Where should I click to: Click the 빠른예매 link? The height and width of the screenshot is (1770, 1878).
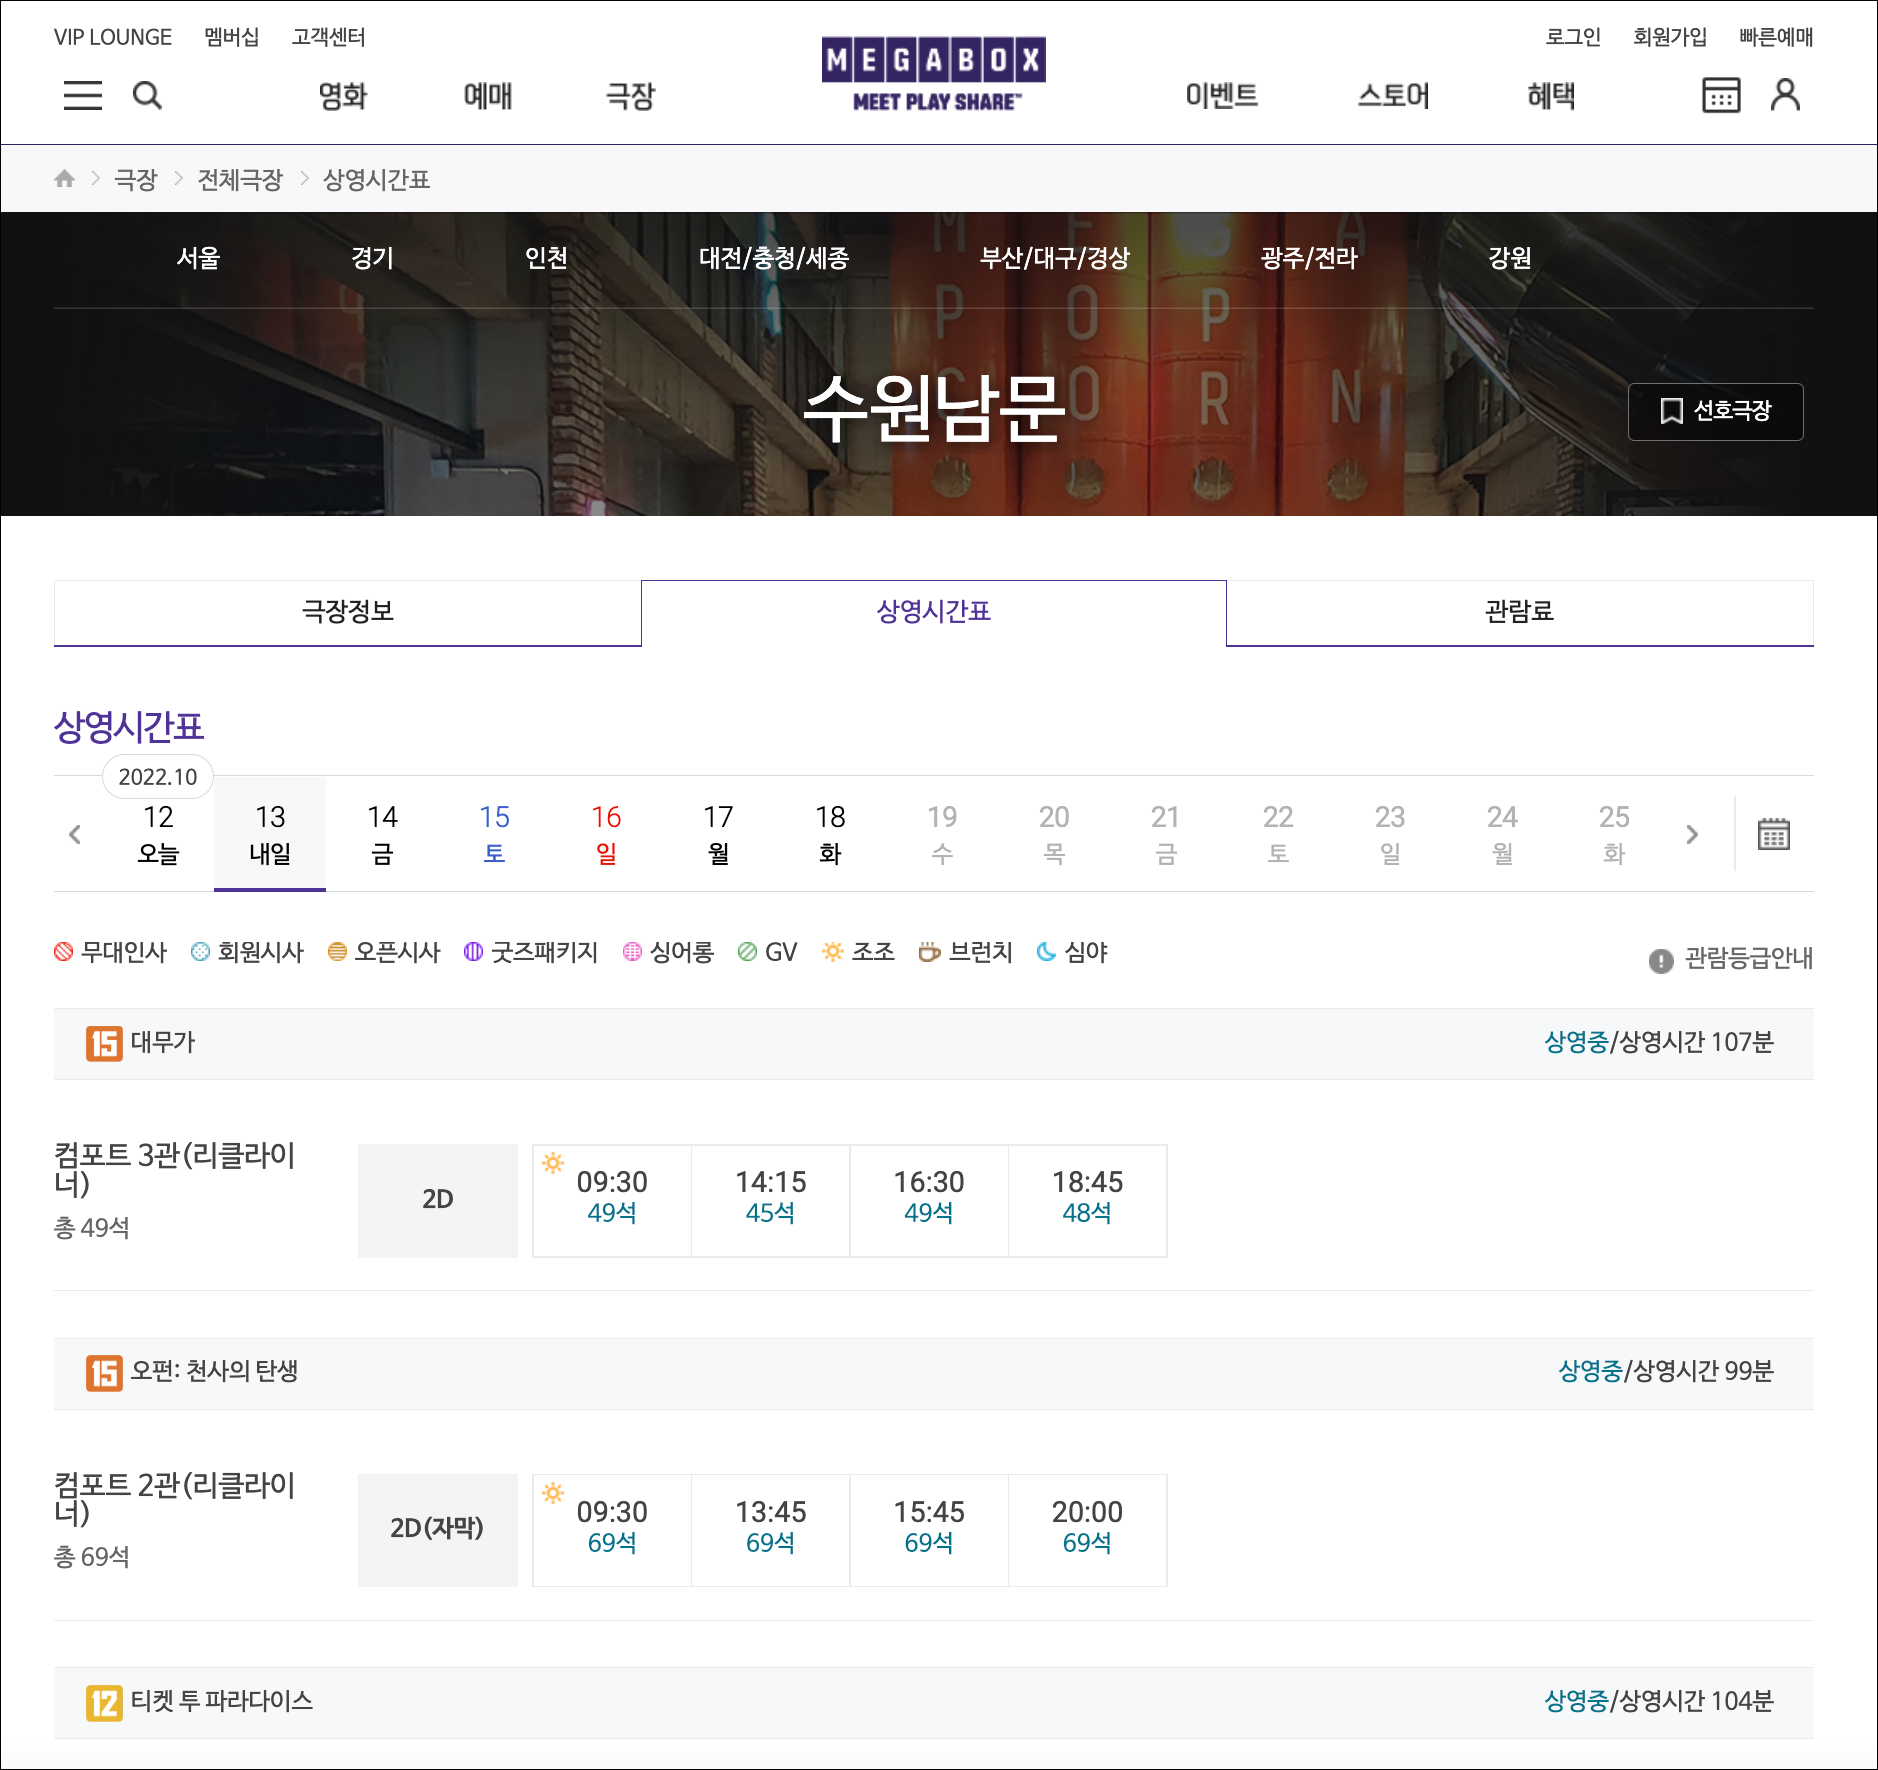1776,37
